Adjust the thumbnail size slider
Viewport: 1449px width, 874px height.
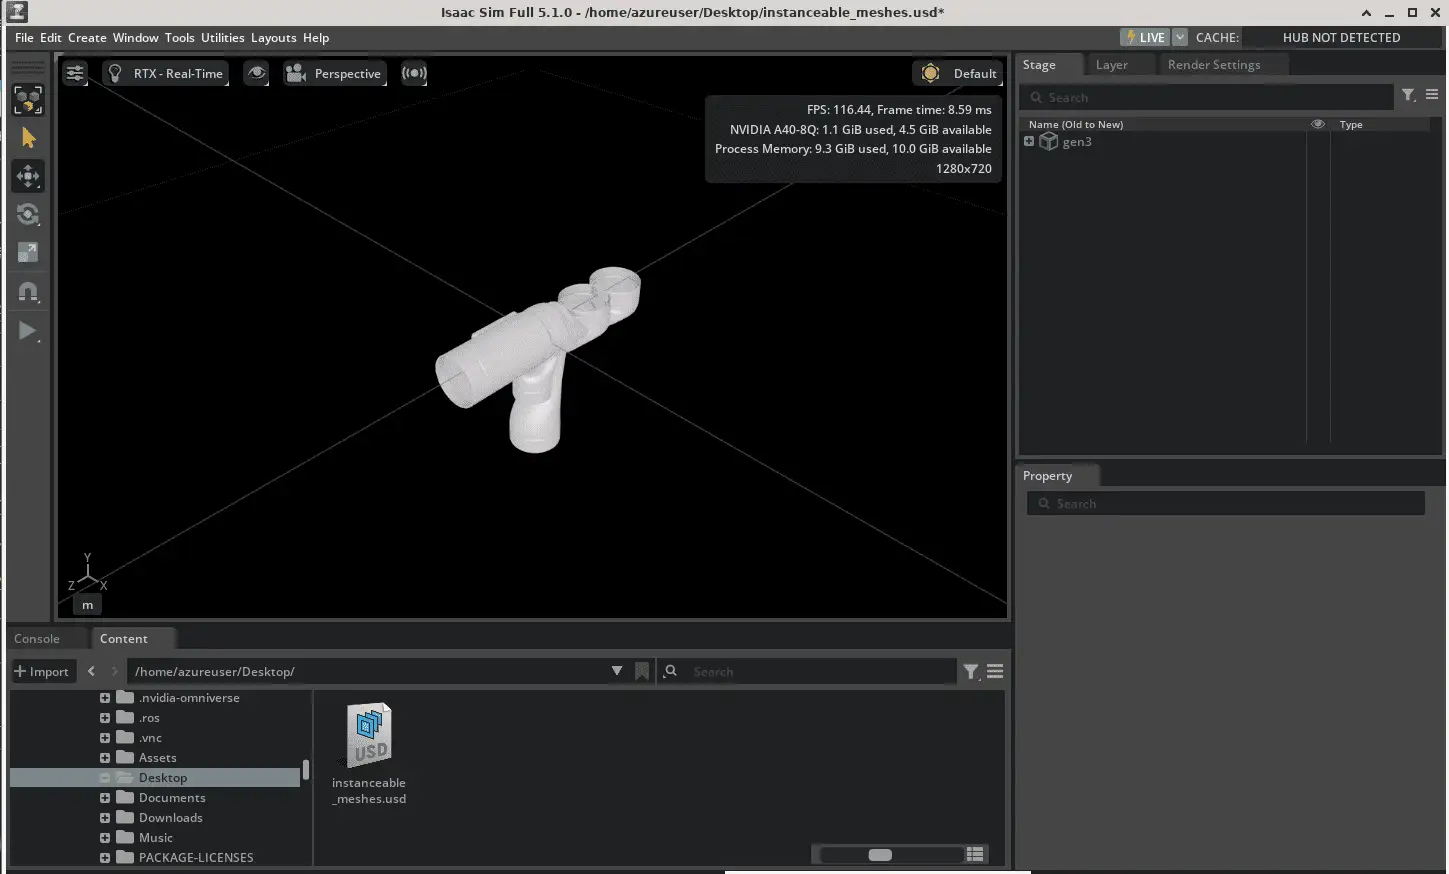pos(880,855)
